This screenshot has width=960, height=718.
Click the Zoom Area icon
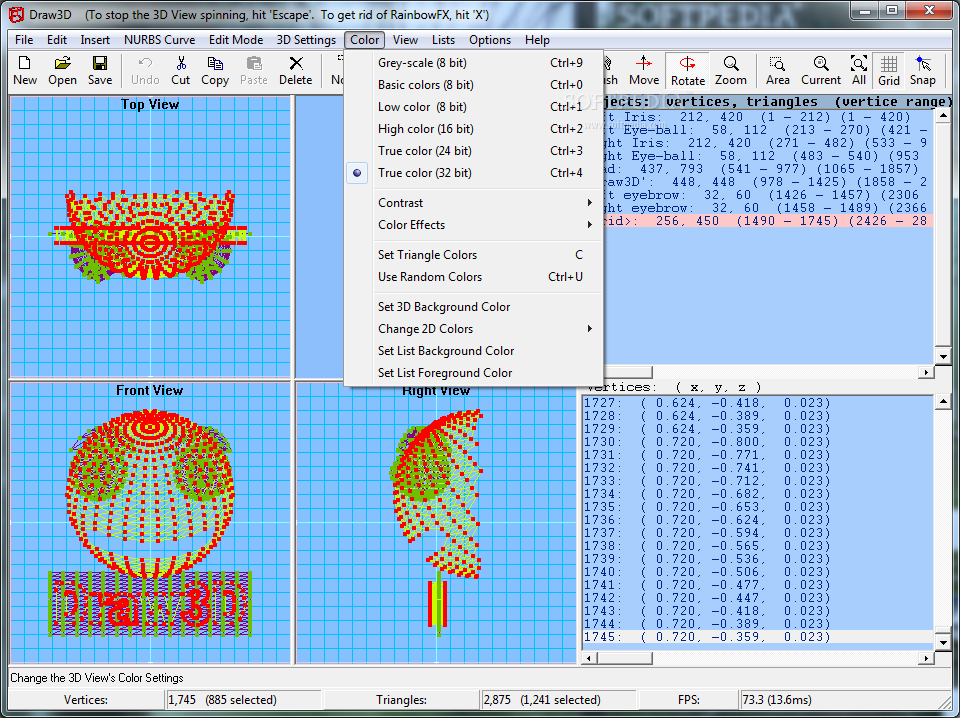pos(778,70)
